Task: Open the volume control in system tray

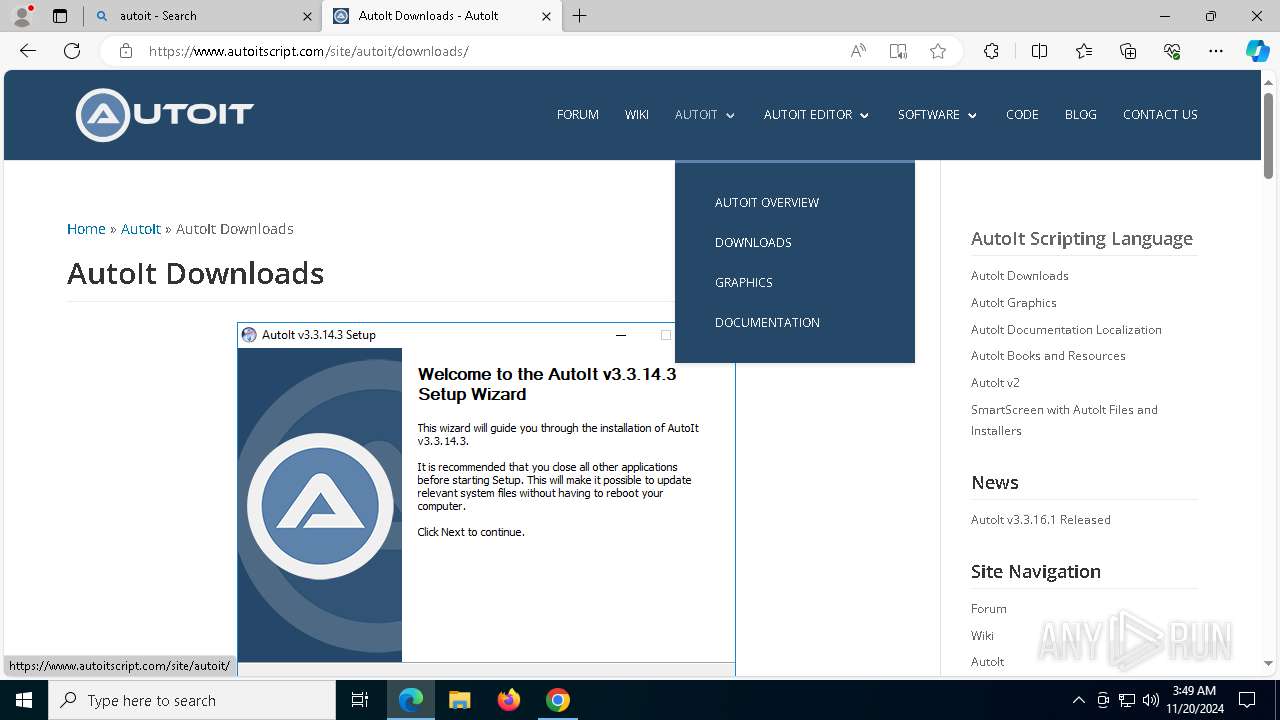Action: click(1150, 700)
